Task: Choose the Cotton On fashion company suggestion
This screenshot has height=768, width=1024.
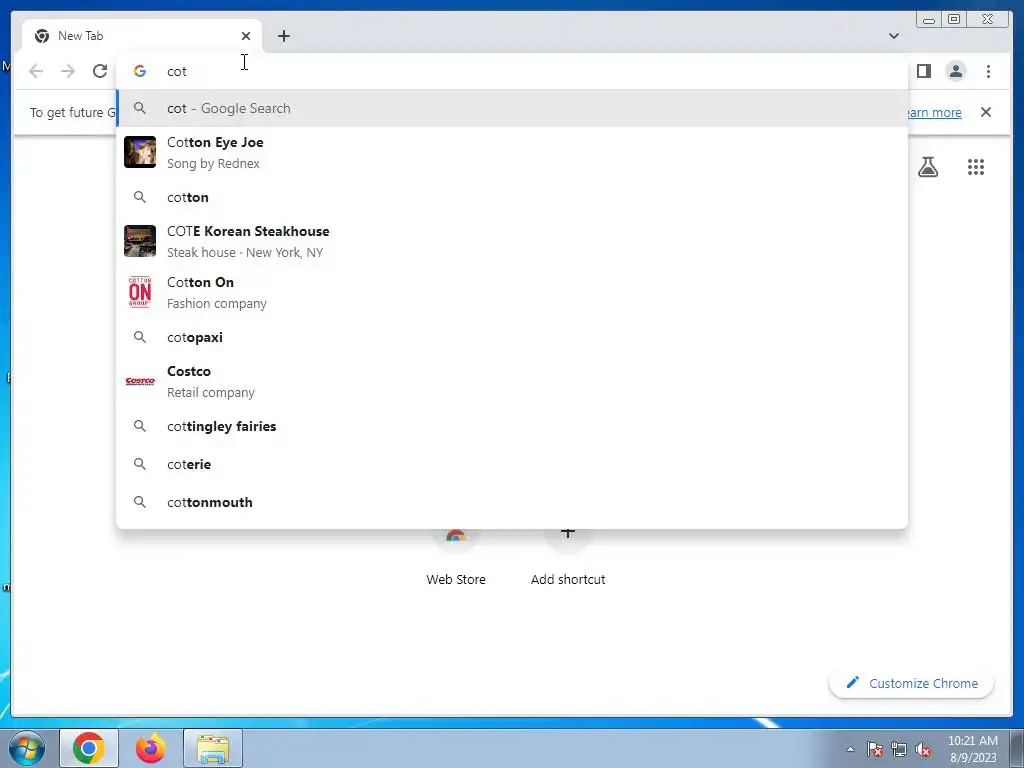Action: (511, 292)
